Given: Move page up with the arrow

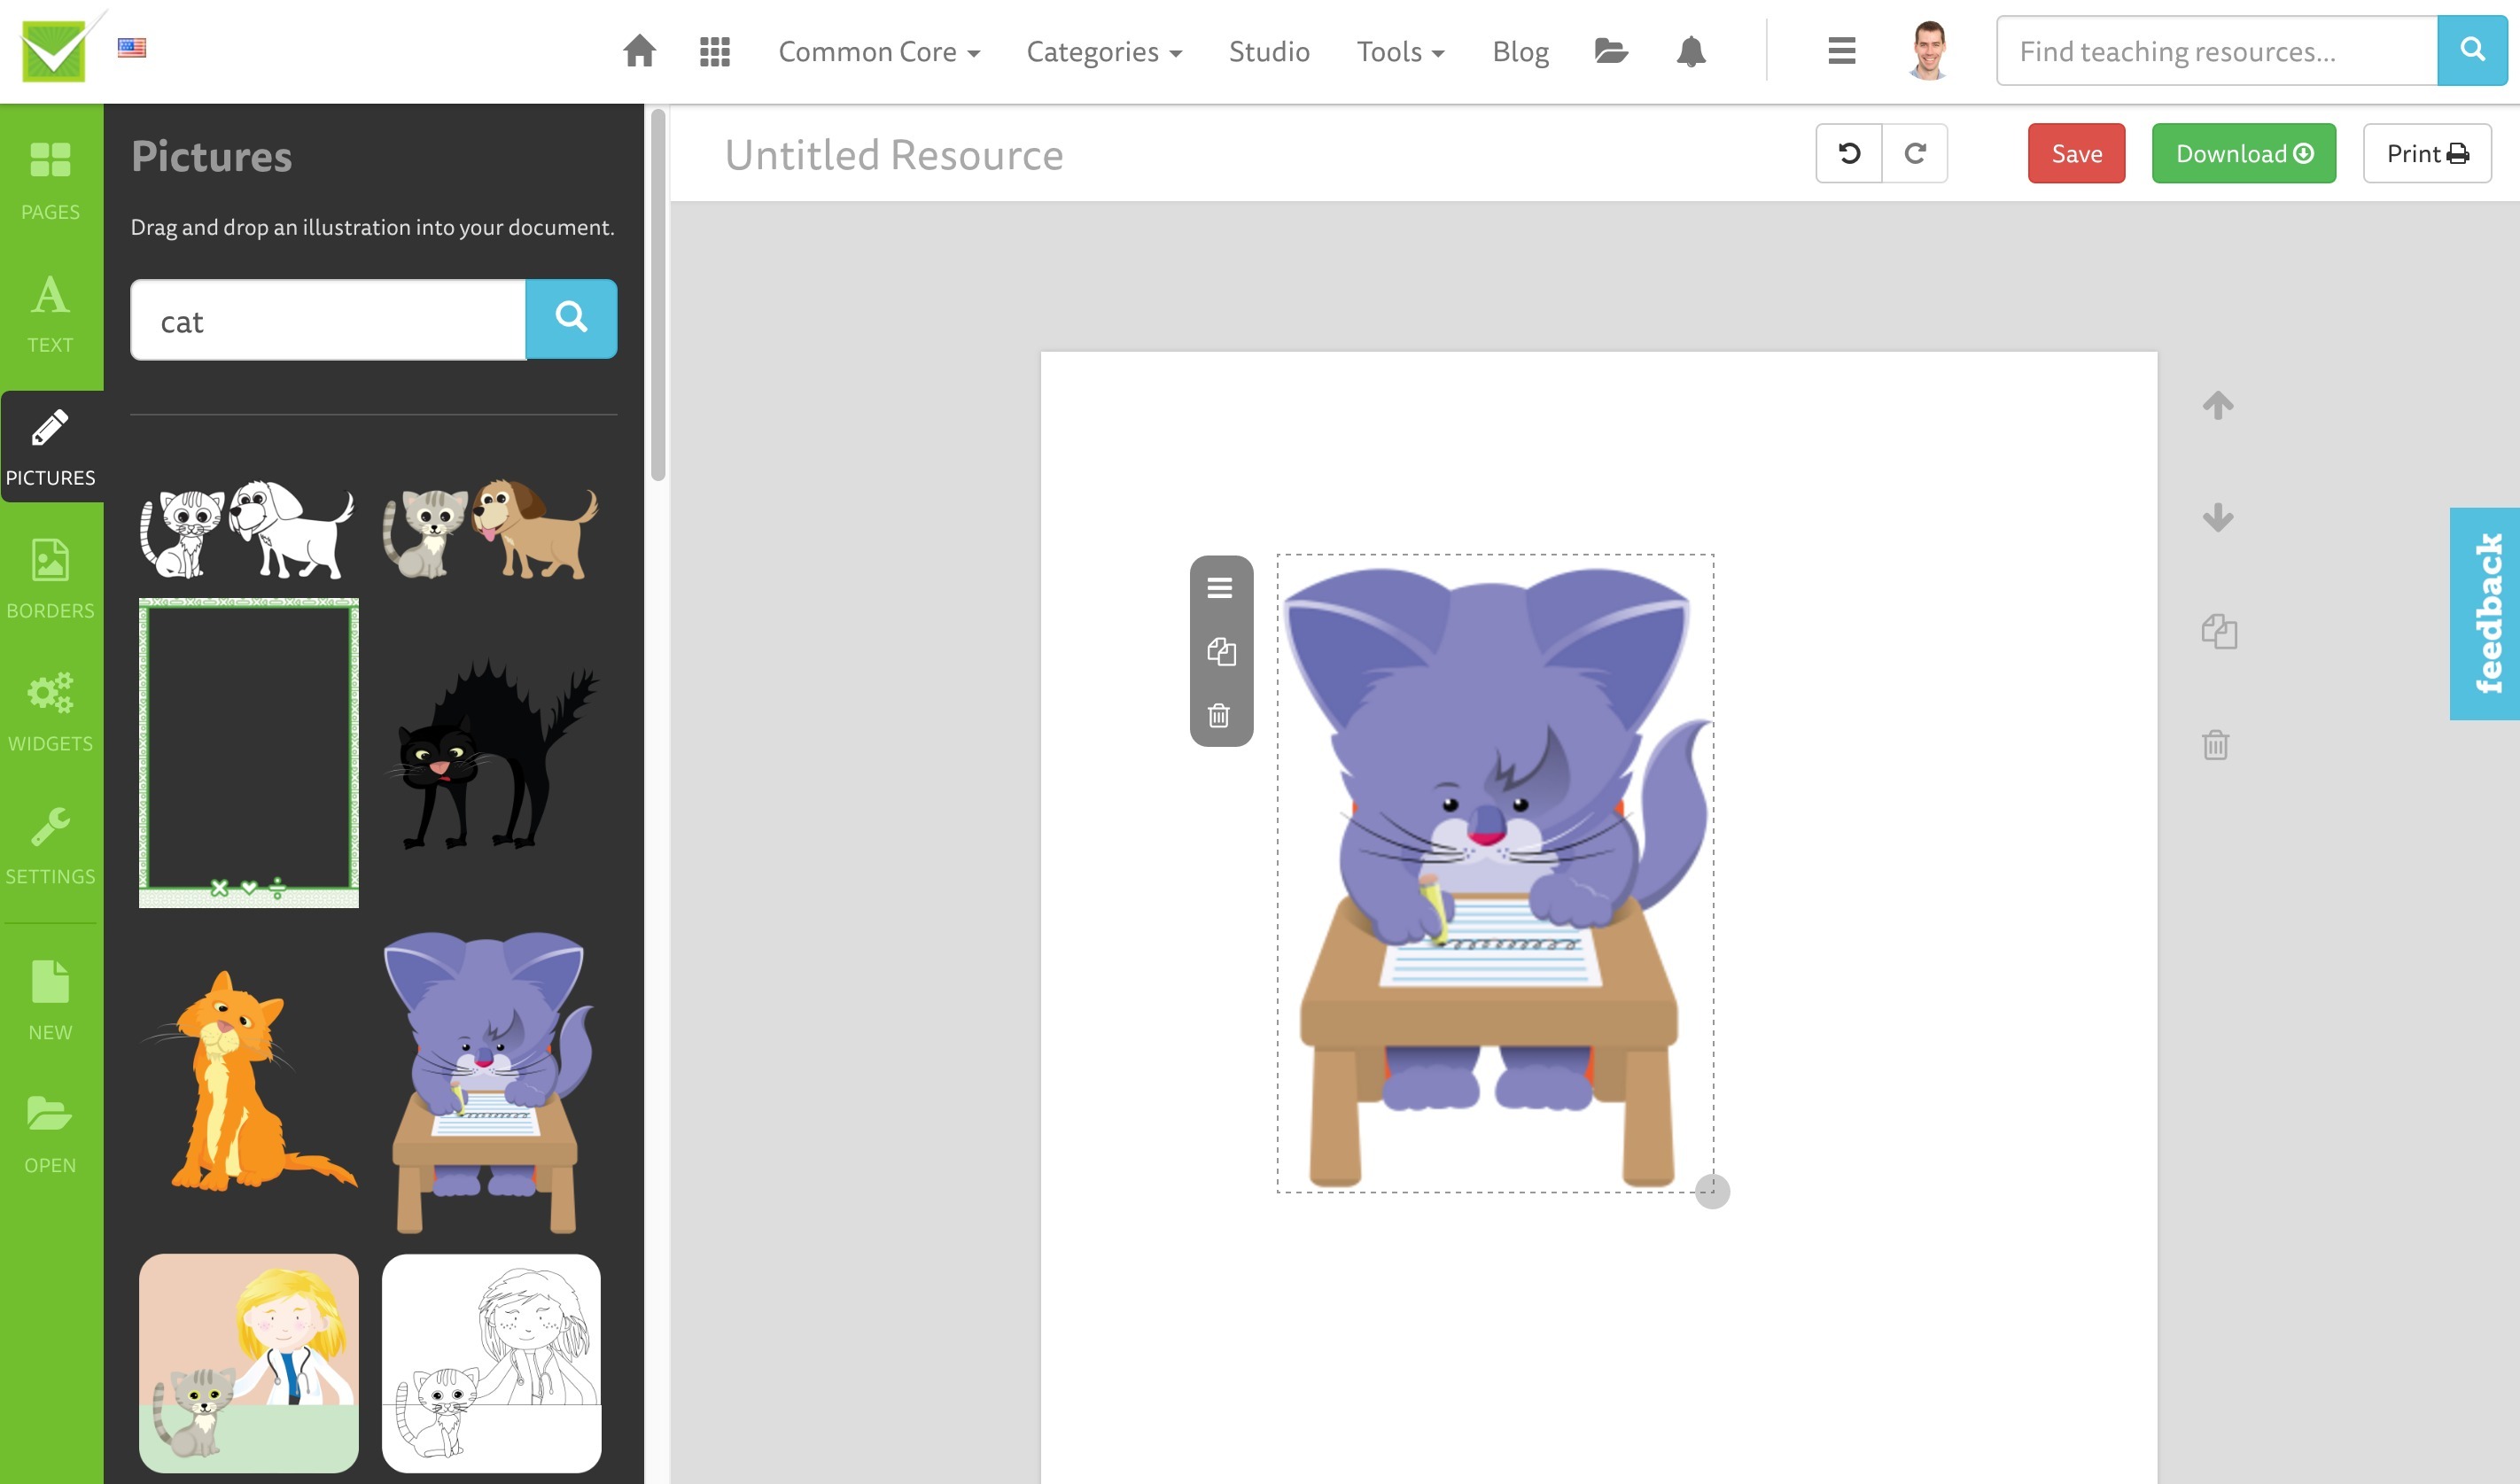Looking at the screenshot, I should click(x=2217, y=405).
